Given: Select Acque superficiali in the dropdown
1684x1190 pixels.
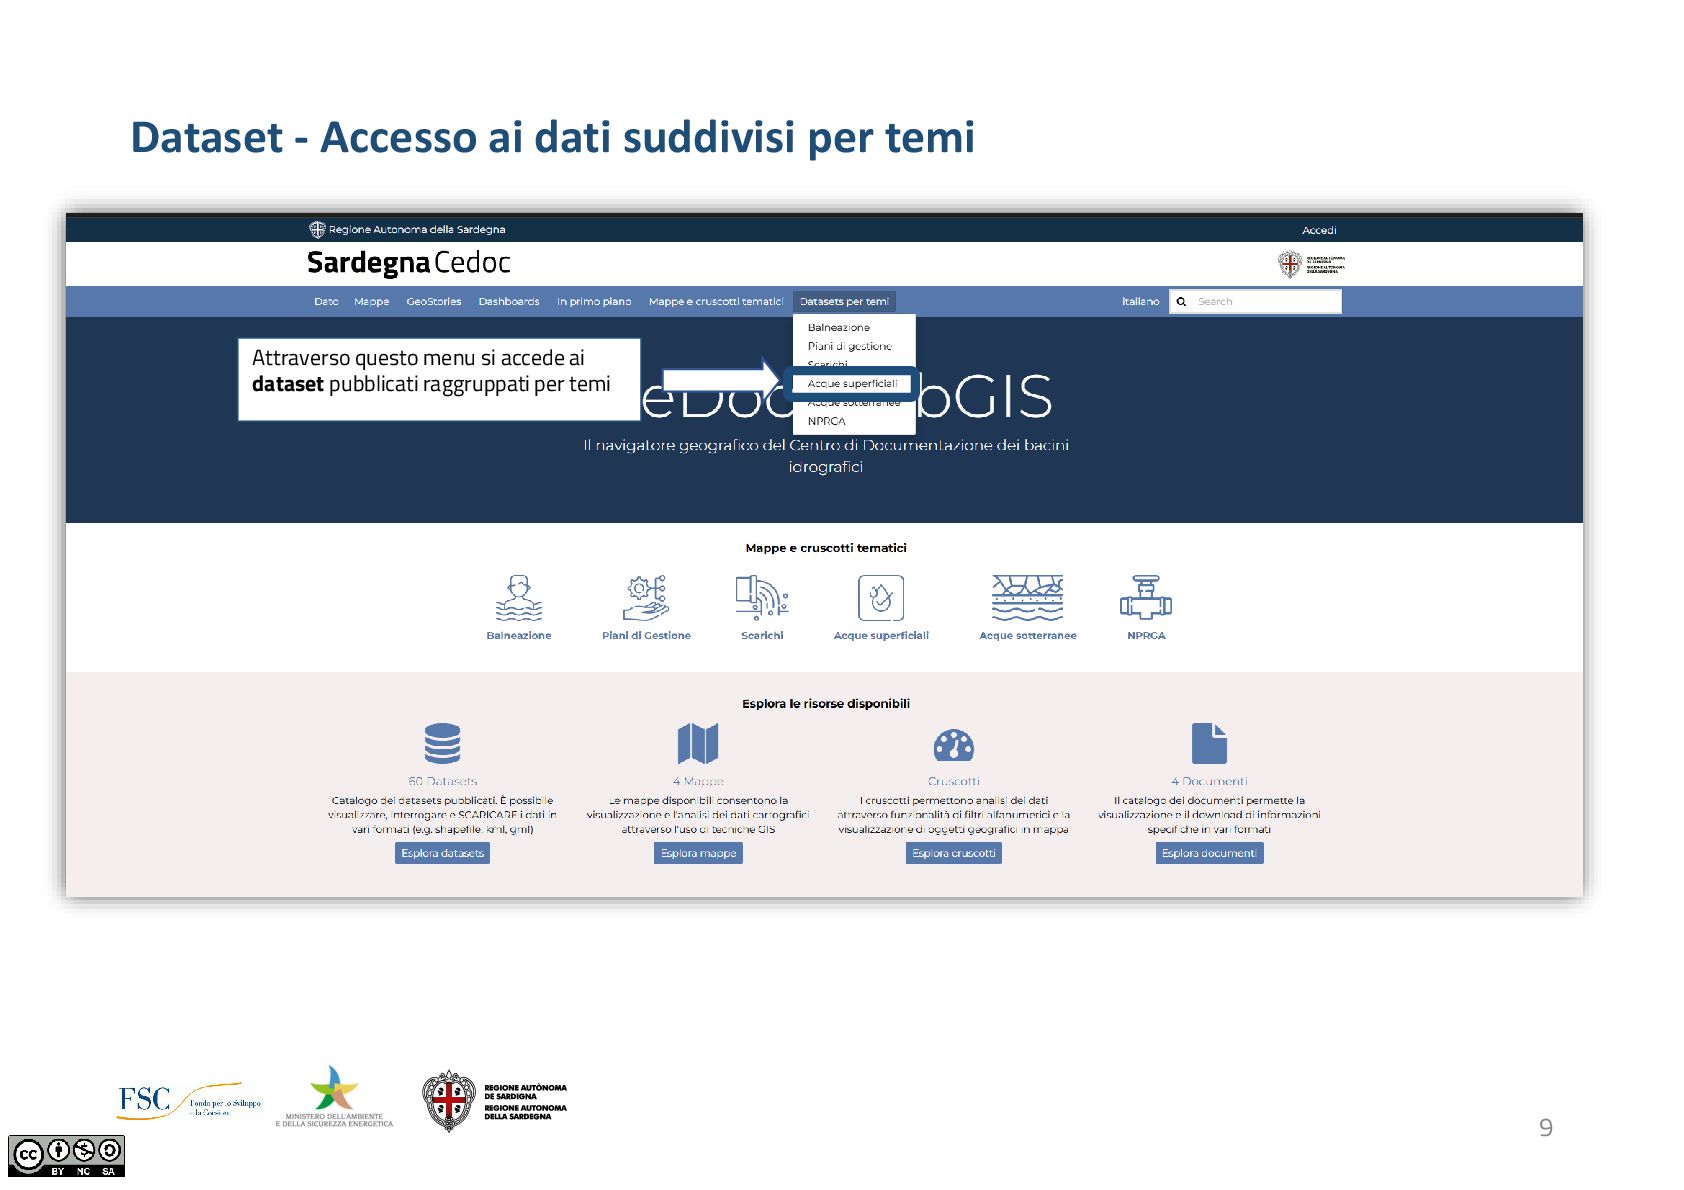Looking at the screenshot, I should pyautogui.click(x=852, y=383).
